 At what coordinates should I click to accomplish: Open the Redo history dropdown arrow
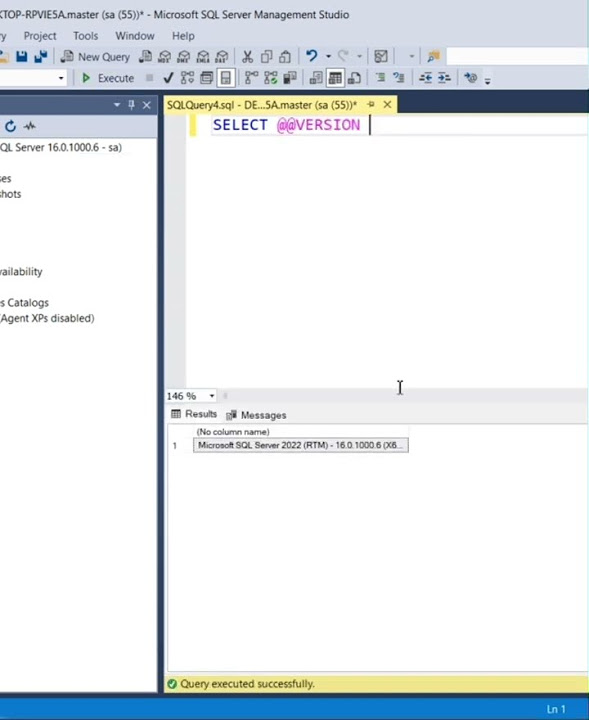coord(359,56)
